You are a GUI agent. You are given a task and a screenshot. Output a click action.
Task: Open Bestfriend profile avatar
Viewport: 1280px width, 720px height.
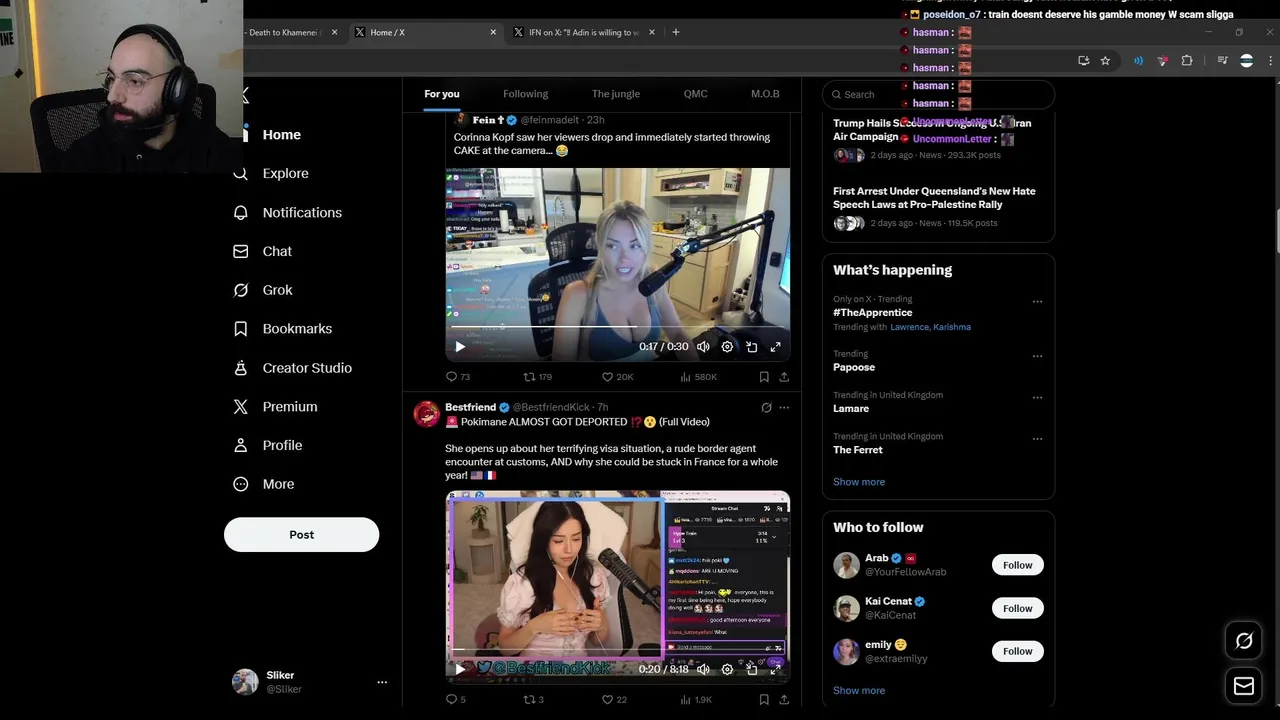427,414
